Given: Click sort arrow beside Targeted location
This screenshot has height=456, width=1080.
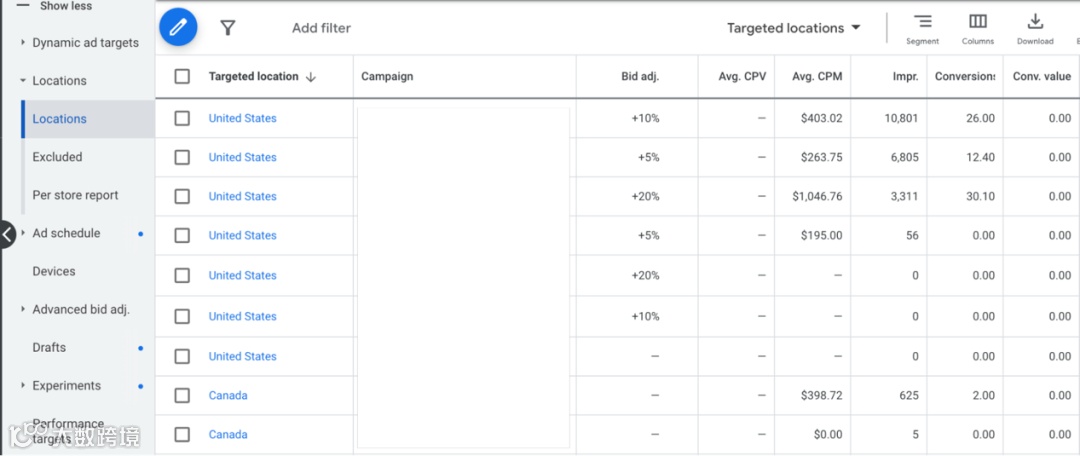Looking at the screenshot, I should 311,77.
